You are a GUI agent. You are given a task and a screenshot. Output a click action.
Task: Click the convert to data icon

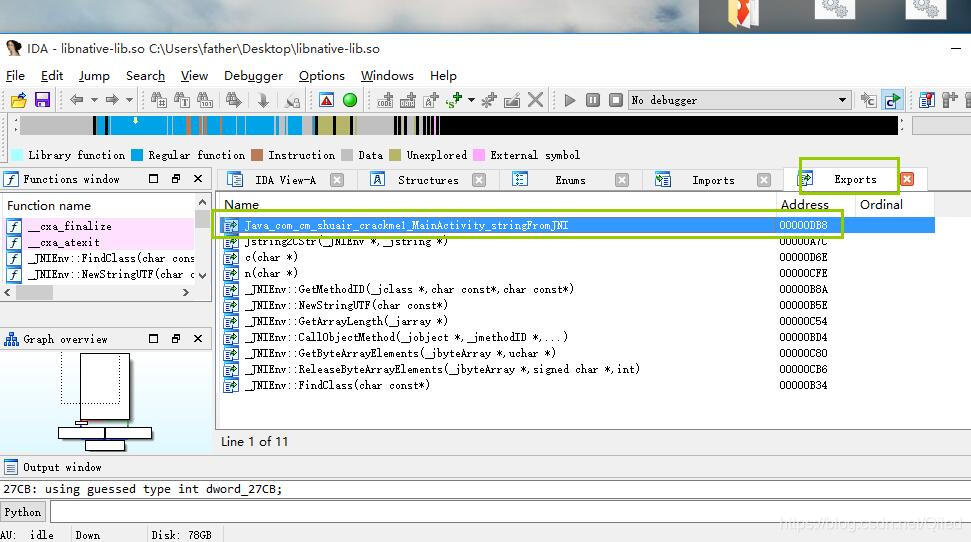pos(408,100)
